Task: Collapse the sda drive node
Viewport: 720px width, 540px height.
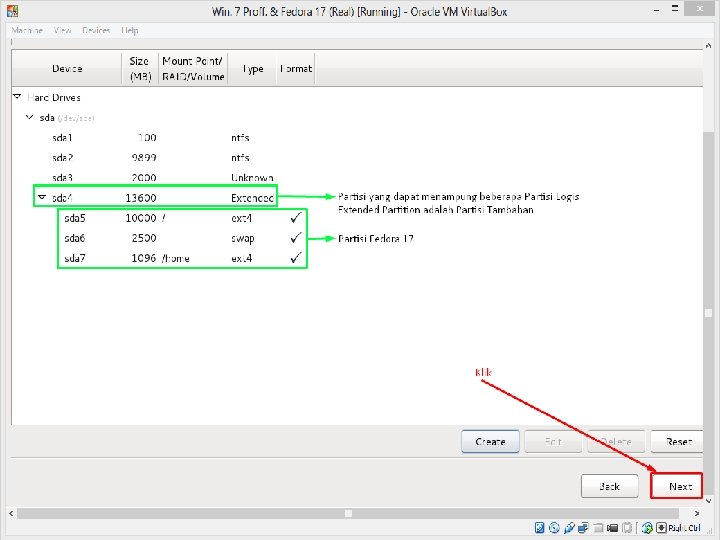Action: pos(30,117)
